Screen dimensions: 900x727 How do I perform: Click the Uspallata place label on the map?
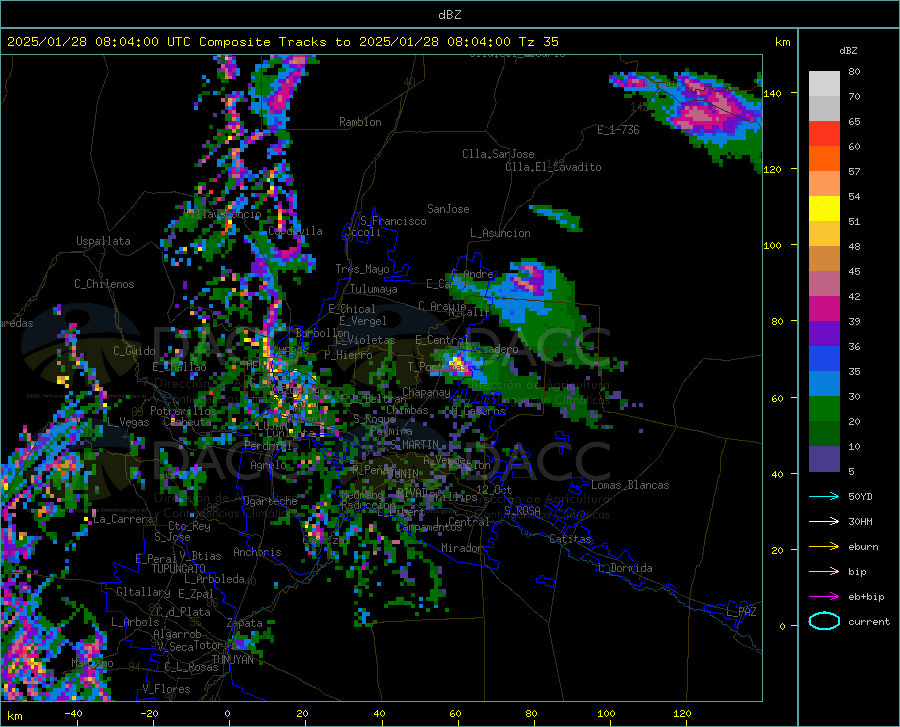pyautogui.click(x=103, y=242)
